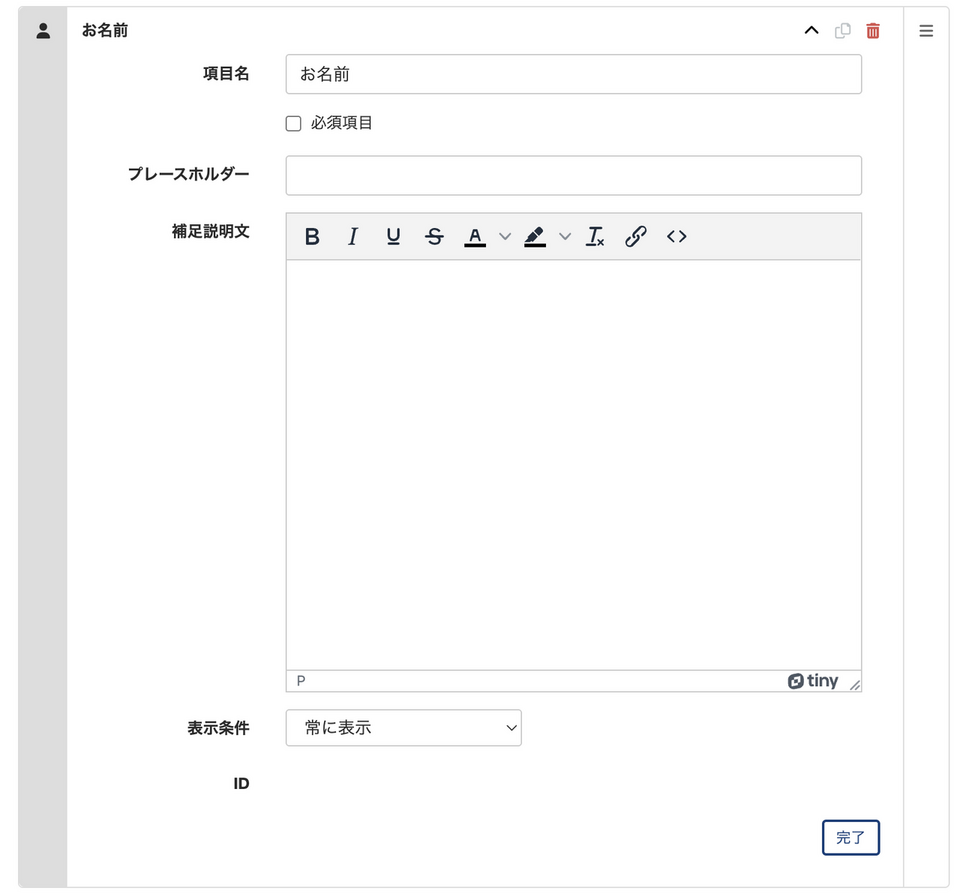Open the 表示条件 dropdown
The image size is (960, 894).
pos(403,728)
